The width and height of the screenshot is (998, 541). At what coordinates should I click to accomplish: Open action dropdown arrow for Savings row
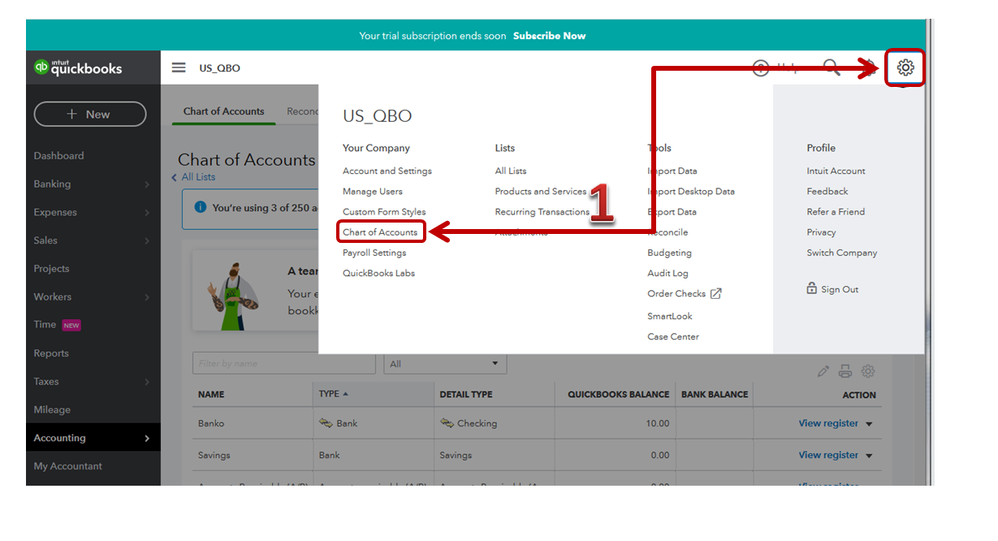pos(869,456)
